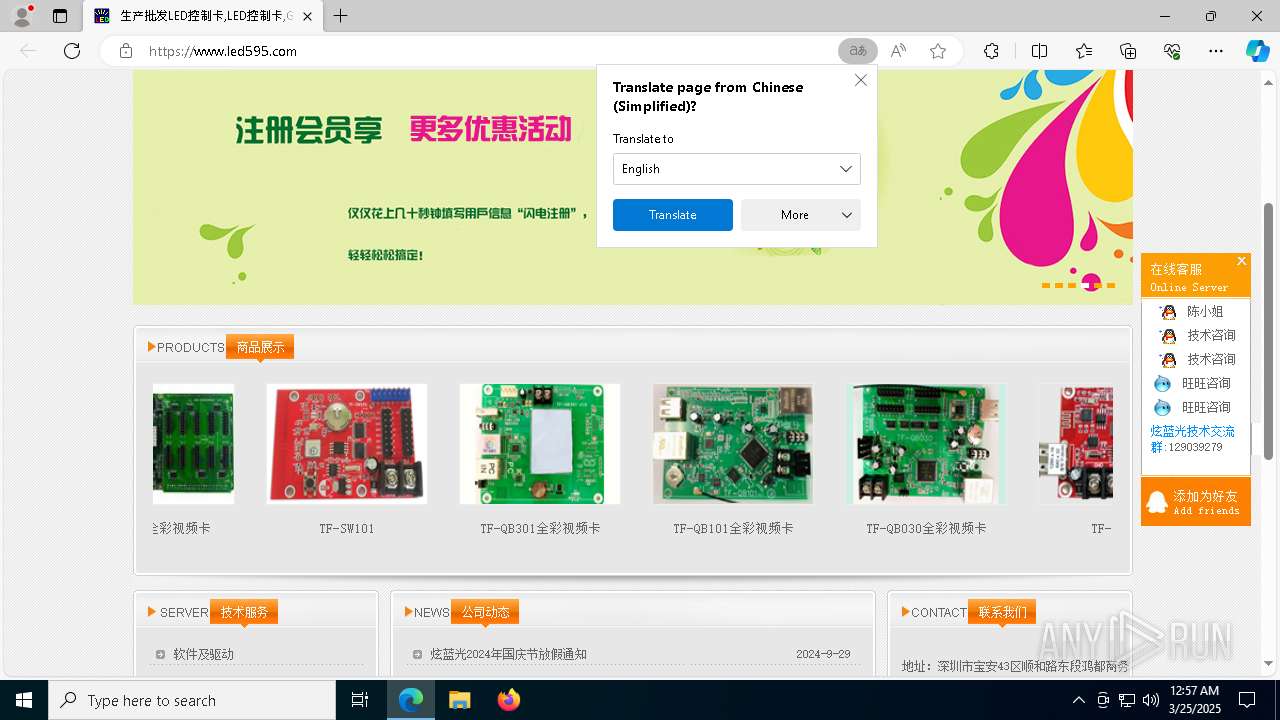Select the 商品展示 products tab
Image resolution: width=1280 pixels, height=720 pixels.
click(260, 347)
